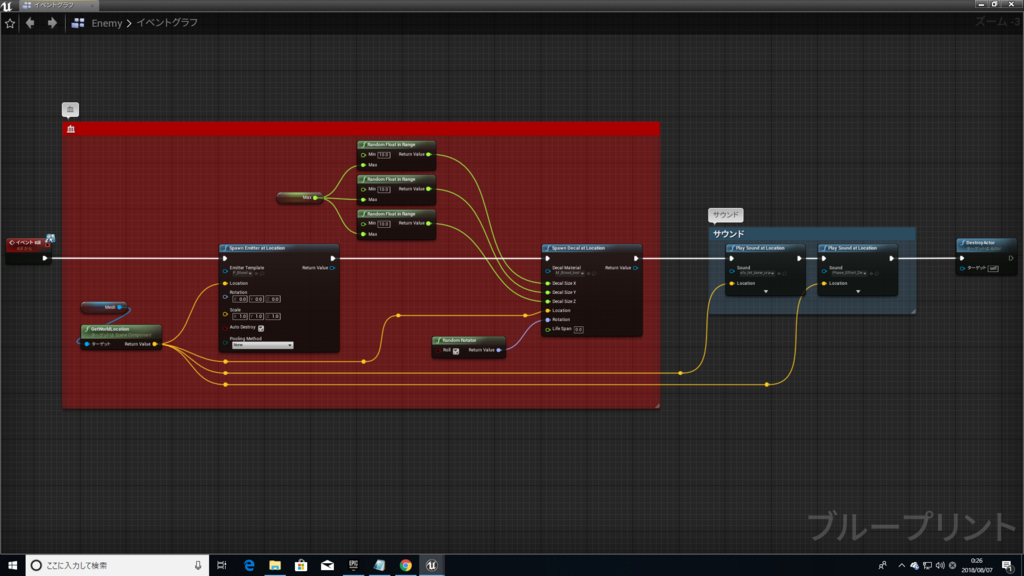
Task: Click the Scale Z field on Spawn Emitter
Action: tap(274, 316)
